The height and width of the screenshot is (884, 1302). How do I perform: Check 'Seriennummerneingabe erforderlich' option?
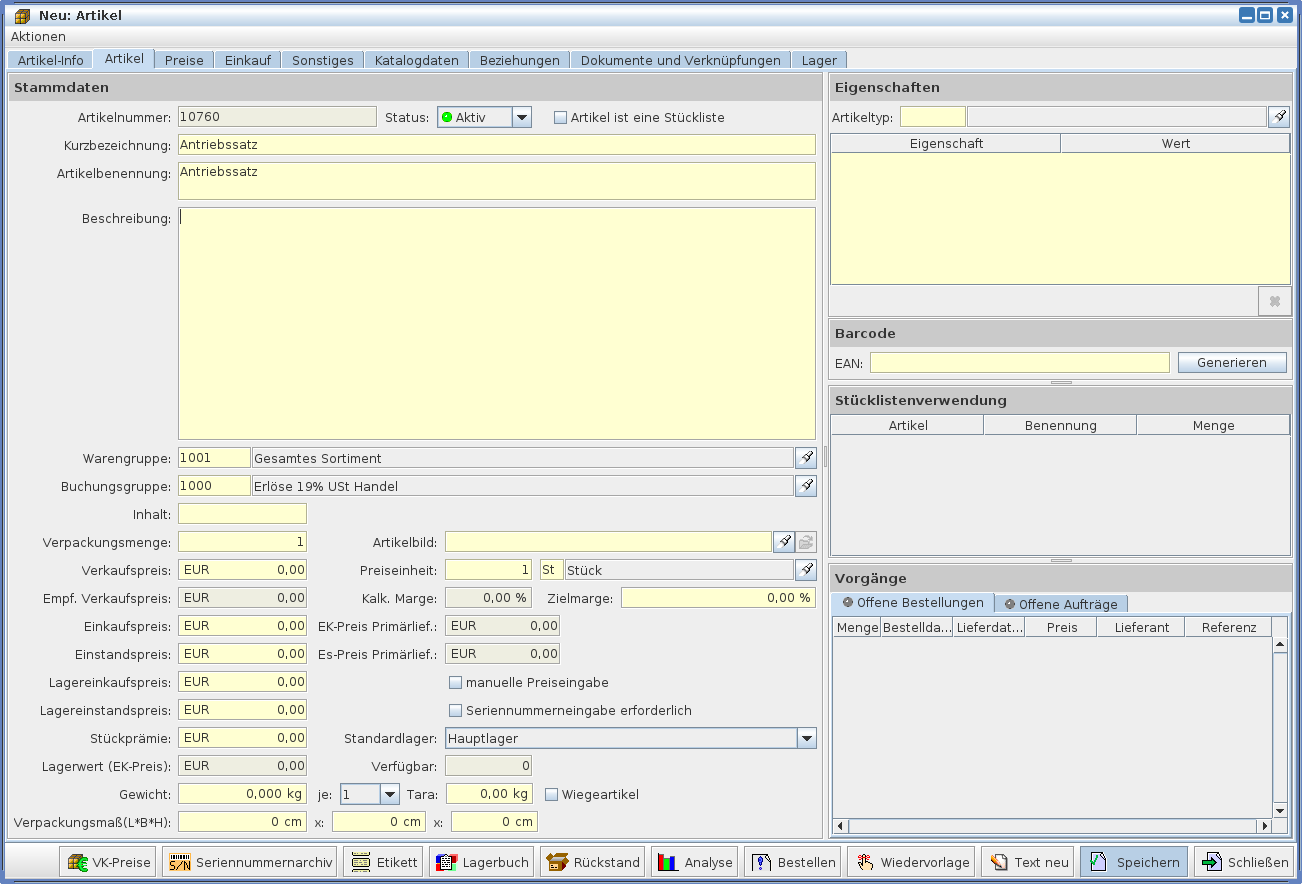[x=456, y=711]
